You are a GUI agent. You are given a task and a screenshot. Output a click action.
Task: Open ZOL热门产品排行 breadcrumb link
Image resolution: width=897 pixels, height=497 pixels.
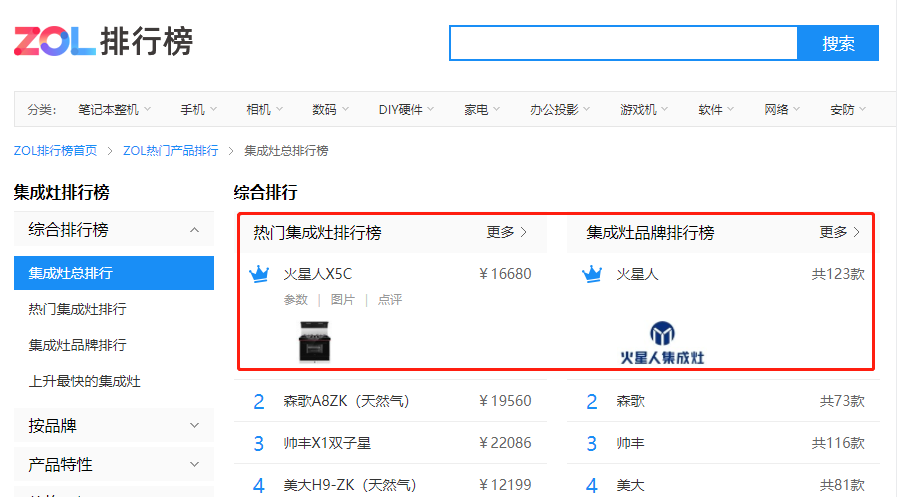click(170, 150)
